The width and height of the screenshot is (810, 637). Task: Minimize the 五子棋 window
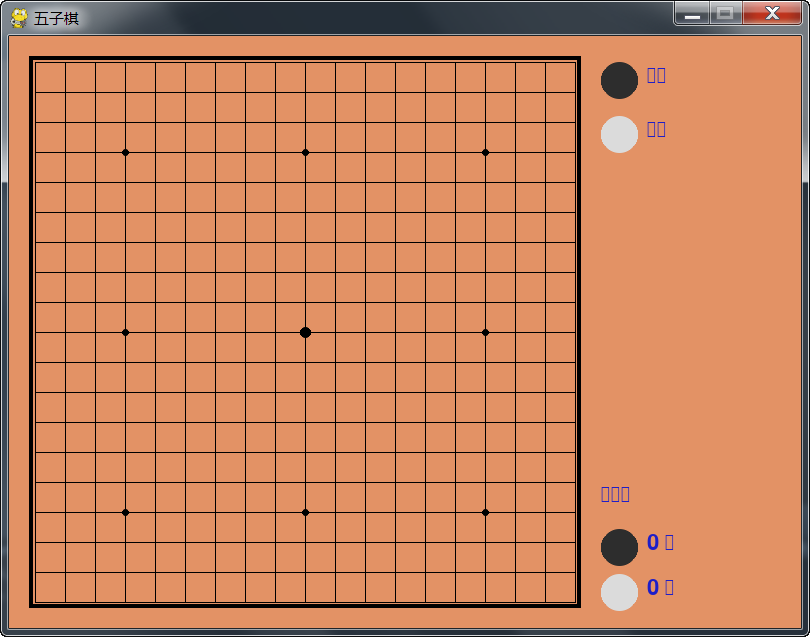click(x=692, y=13)
